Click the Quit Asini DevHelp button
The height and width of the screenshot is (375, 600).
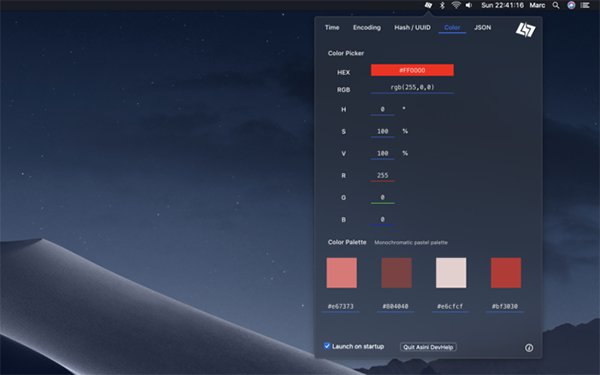(x=428, y=347)
